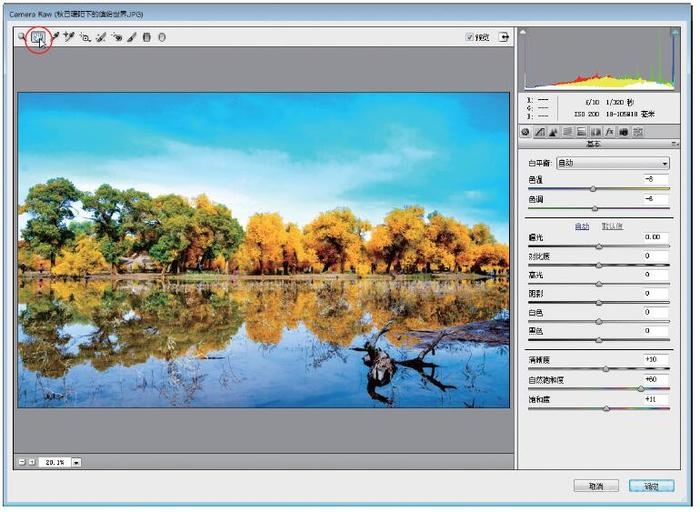Switch to the Tone Curve panel tab
Screen dimensions: 700x512
[539, 131]
